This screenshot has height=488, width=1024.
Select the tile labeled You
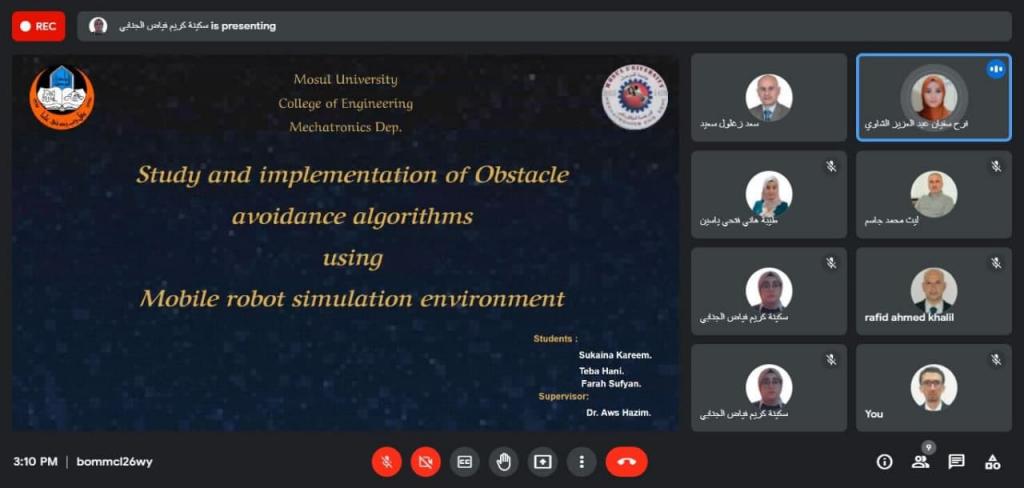933,388
